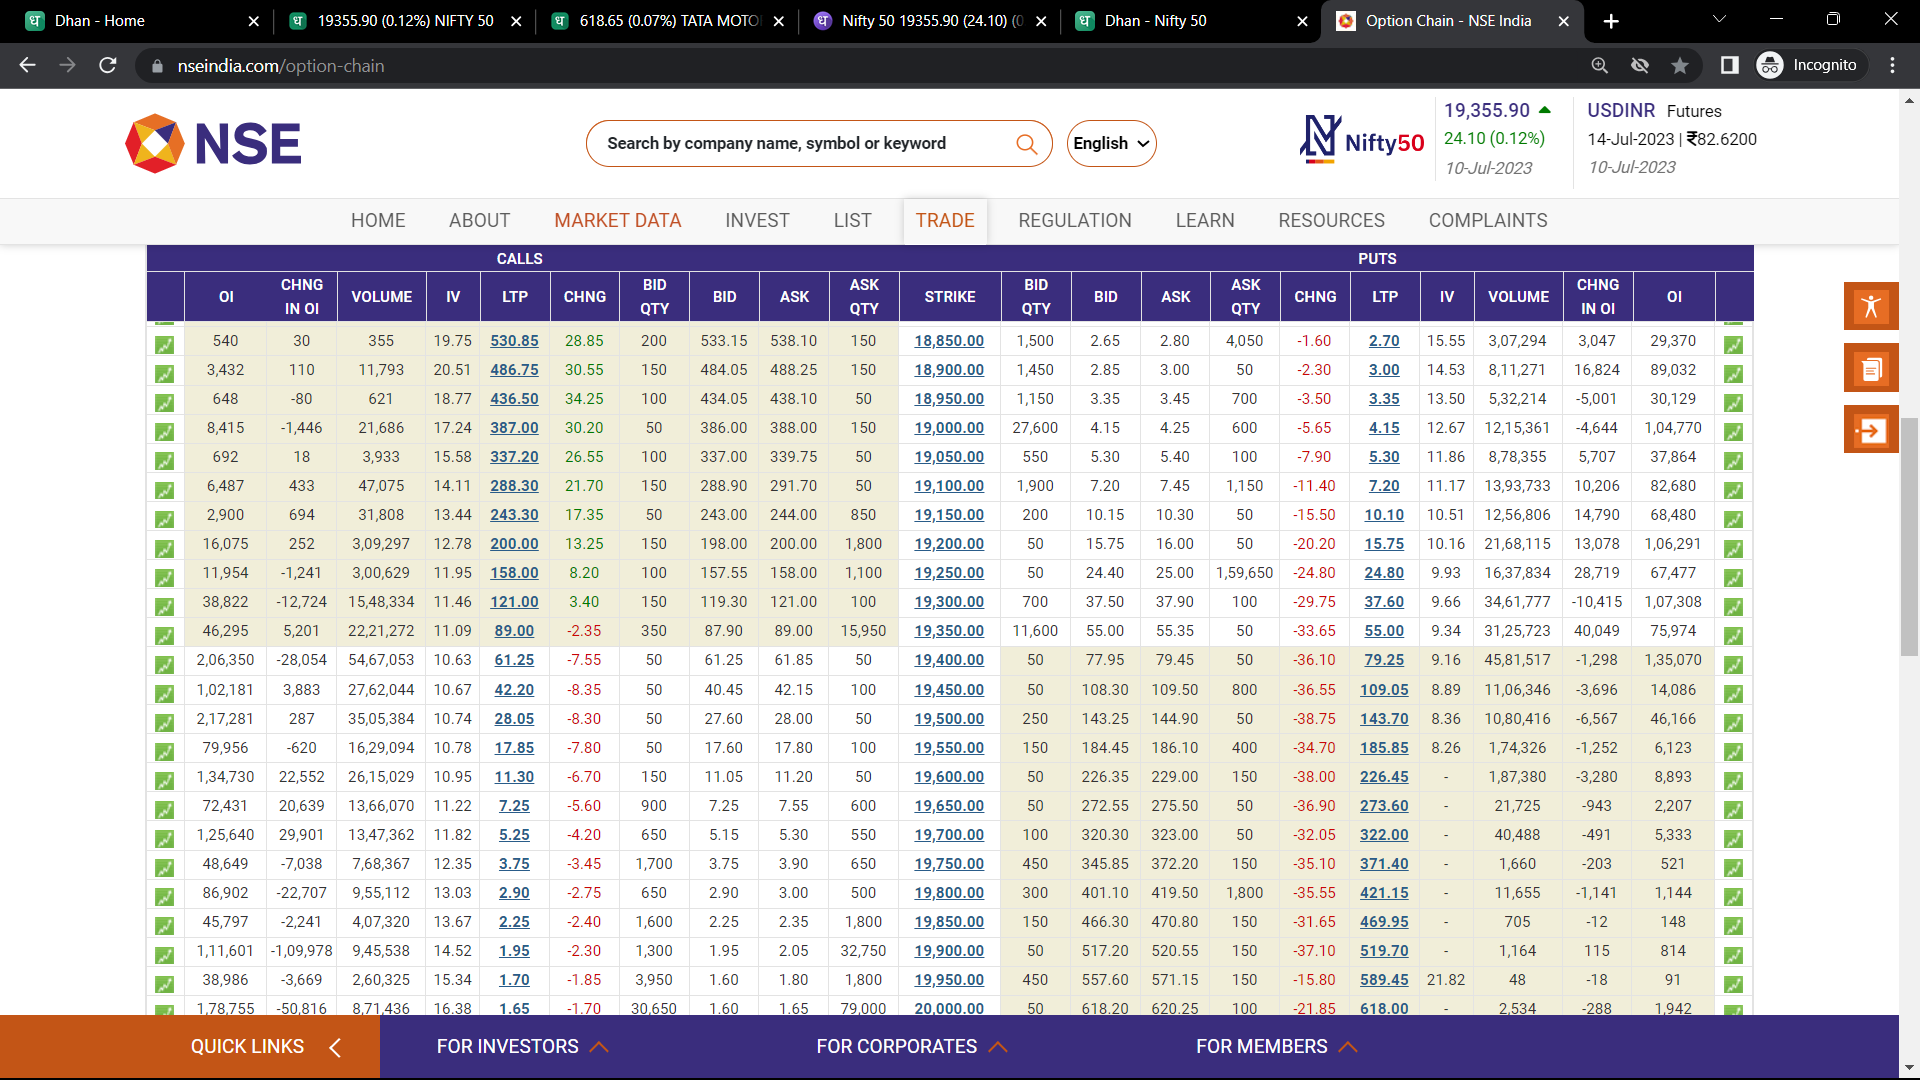Image resolution: width=1920 pixels, height=1080 pixels.
Task: Click calls LTP 121.00 link
Action: pos(514,602)
